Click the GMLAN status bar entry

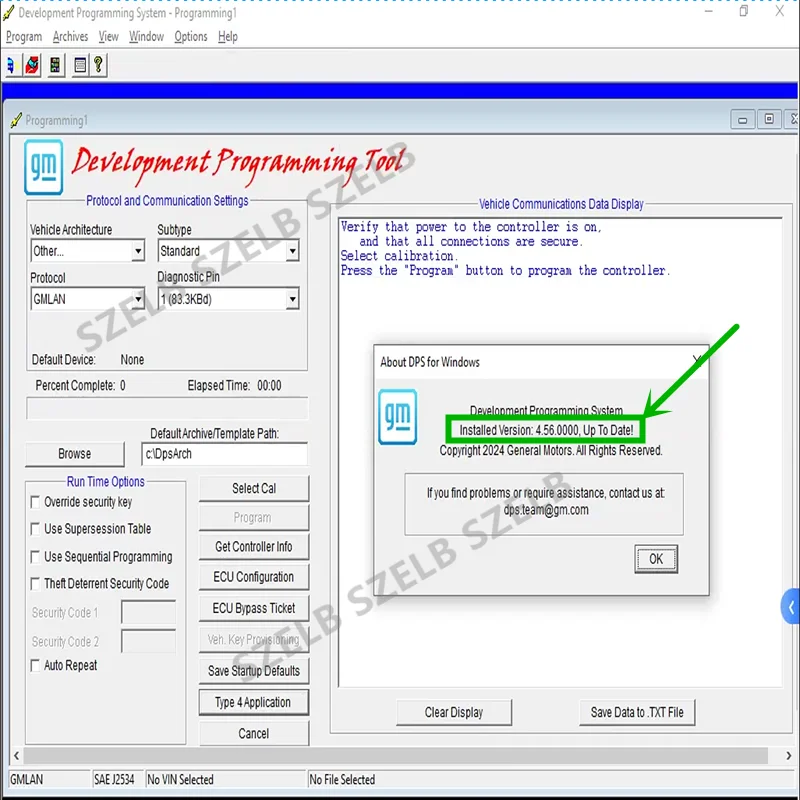click(49, 780)
